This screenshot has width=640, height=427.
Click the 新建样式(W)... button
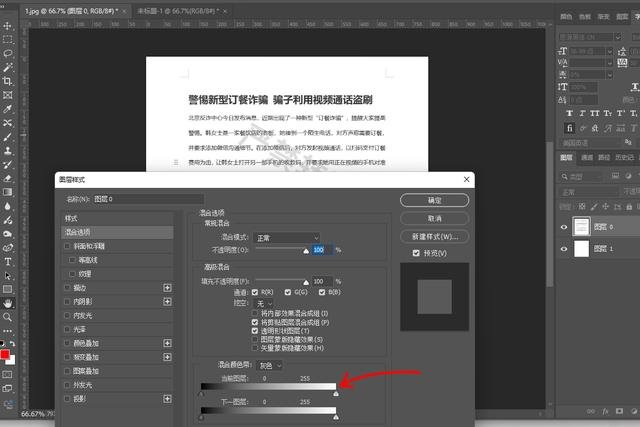[x=434, y=236]
